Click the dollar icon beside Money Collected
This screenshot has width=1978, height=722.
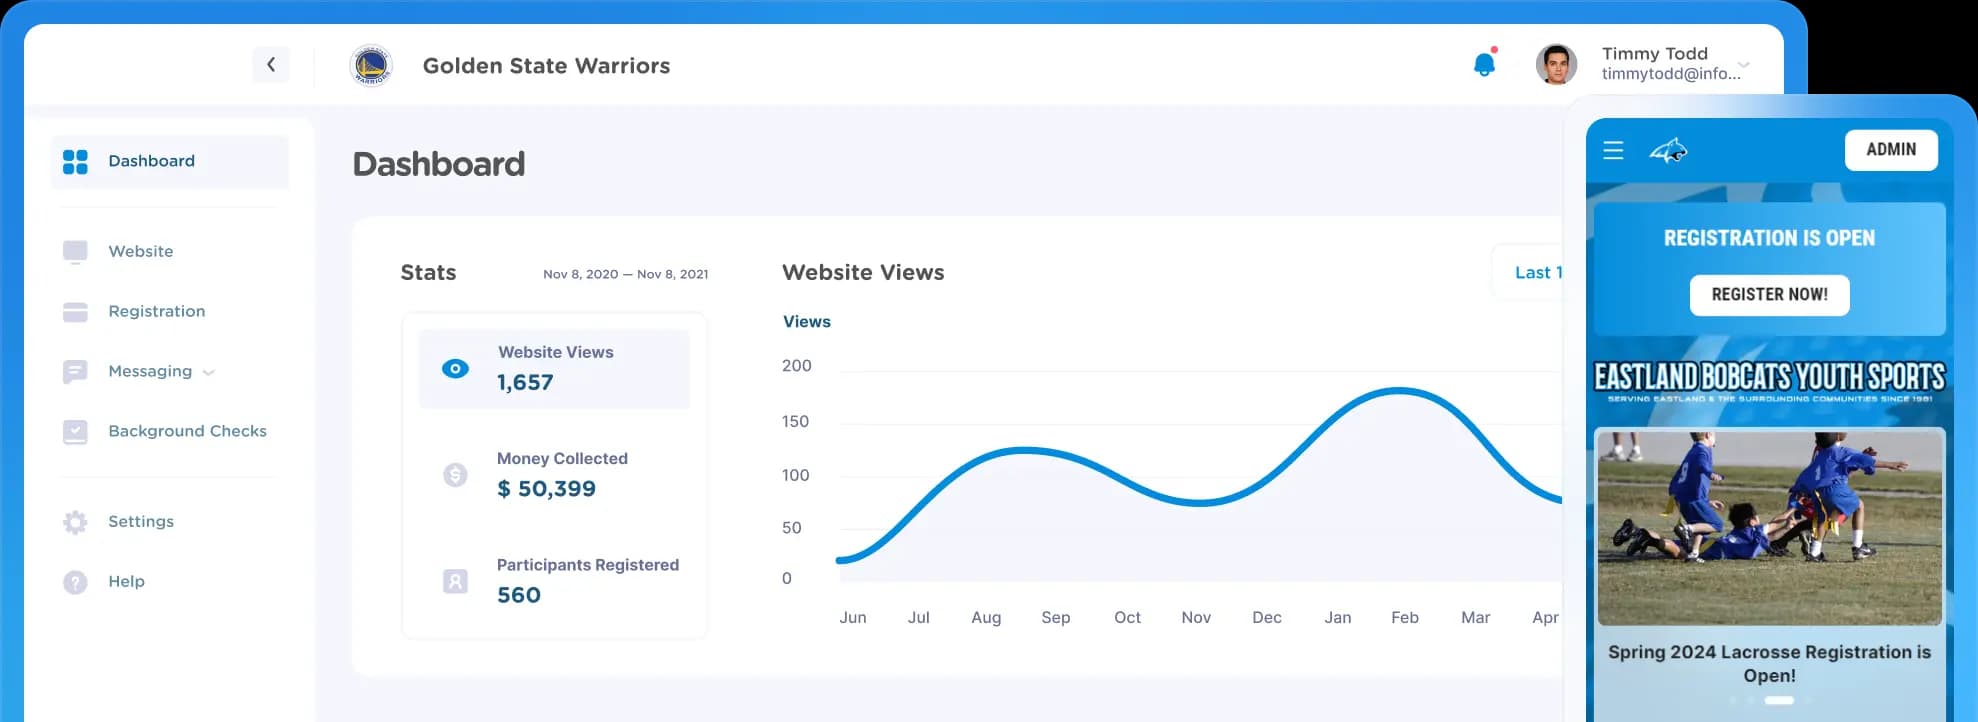(x=455, y=475)
